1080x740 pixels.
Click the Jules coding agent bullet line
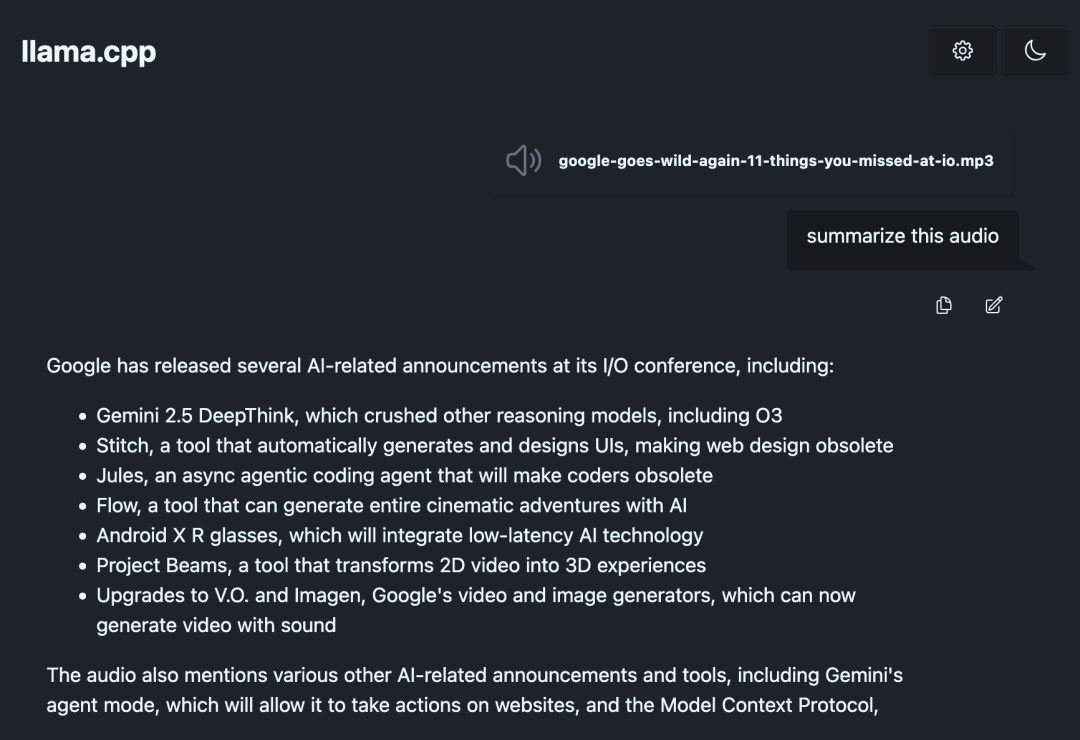(x=404, y=475)
